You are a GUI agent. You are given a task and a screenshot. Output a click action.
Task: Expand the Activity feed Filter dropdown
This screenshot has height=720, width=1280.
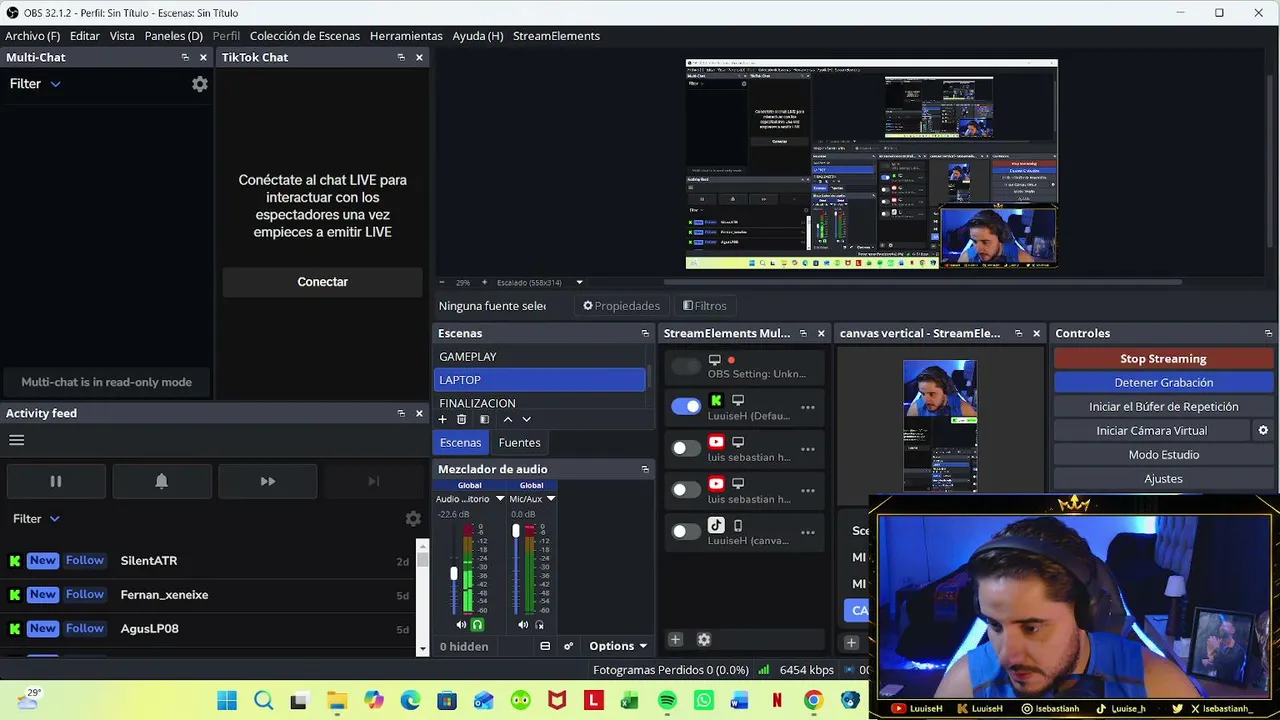(36, 519)
